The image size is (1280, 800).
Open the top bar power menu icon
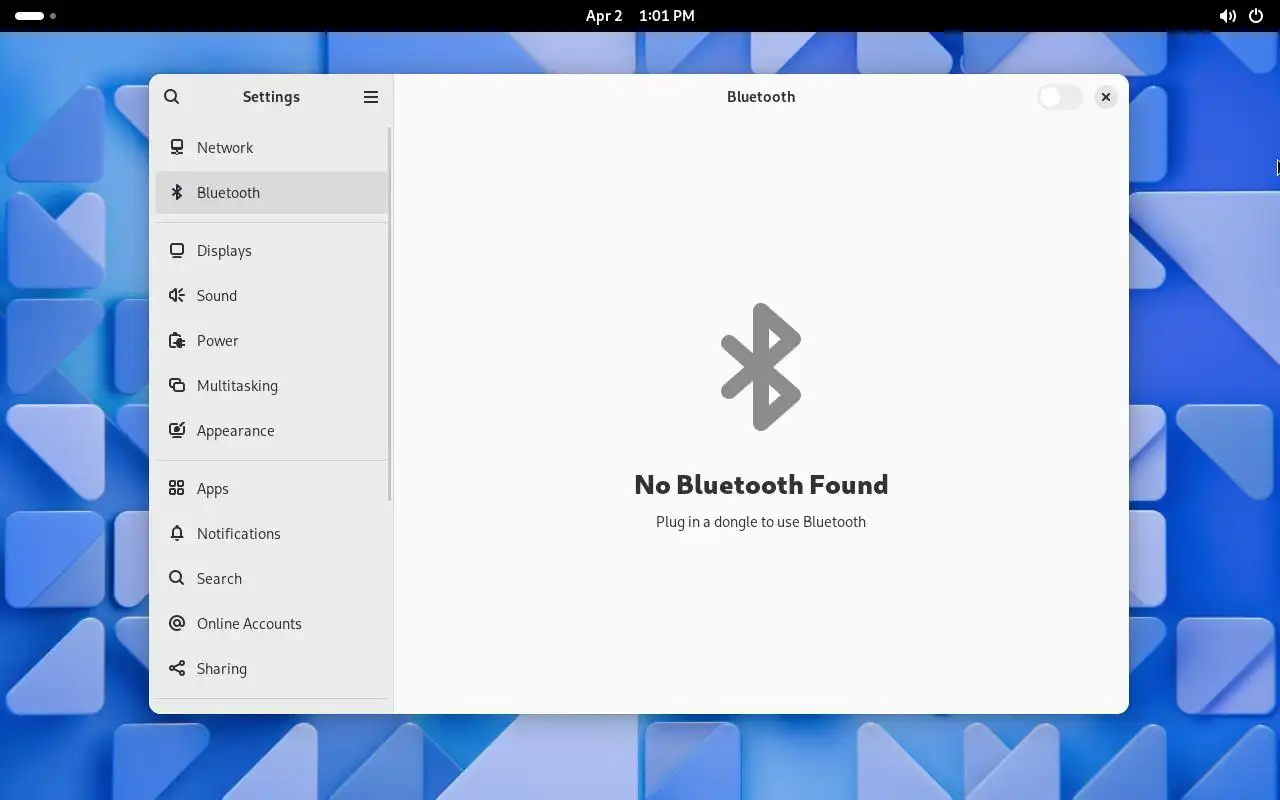(1256, 16)
